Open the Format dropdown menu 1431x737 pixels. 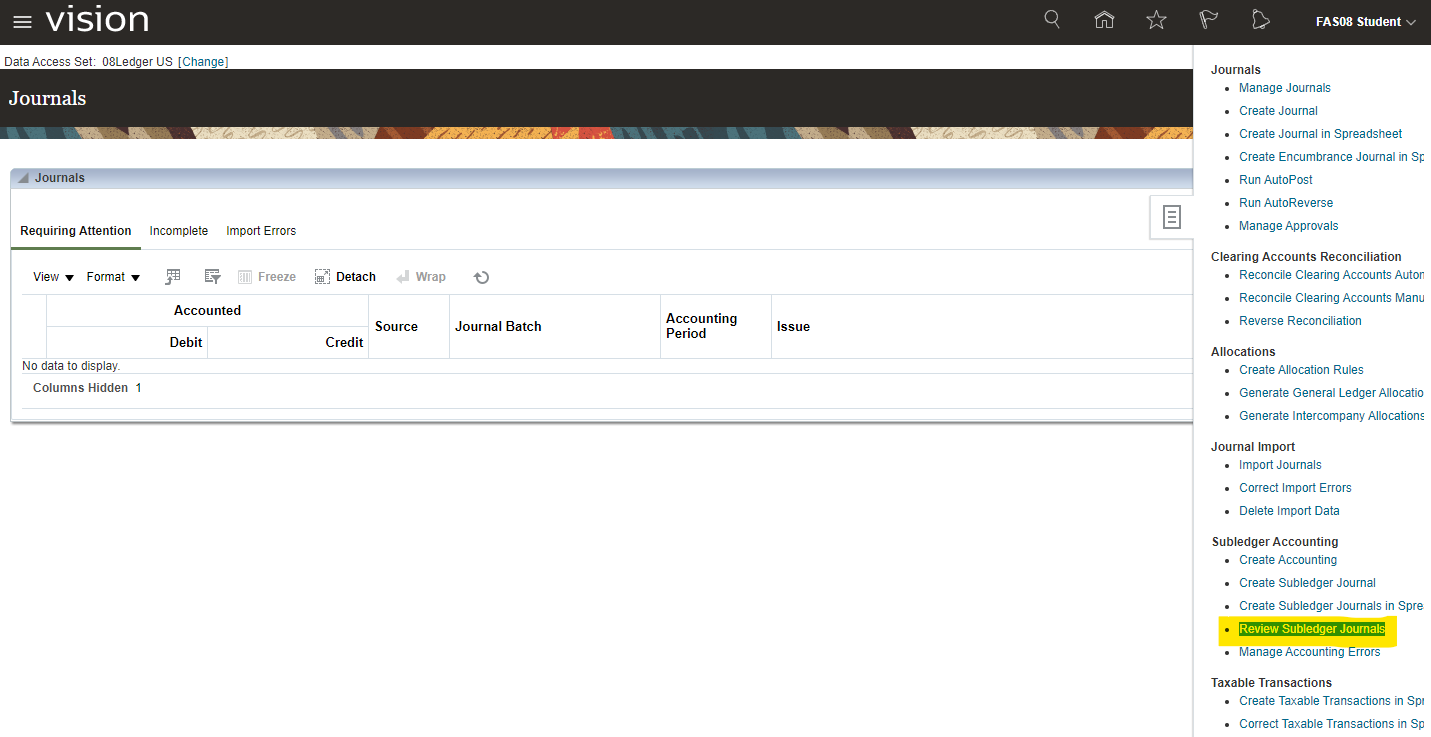(x=113, y=277)
